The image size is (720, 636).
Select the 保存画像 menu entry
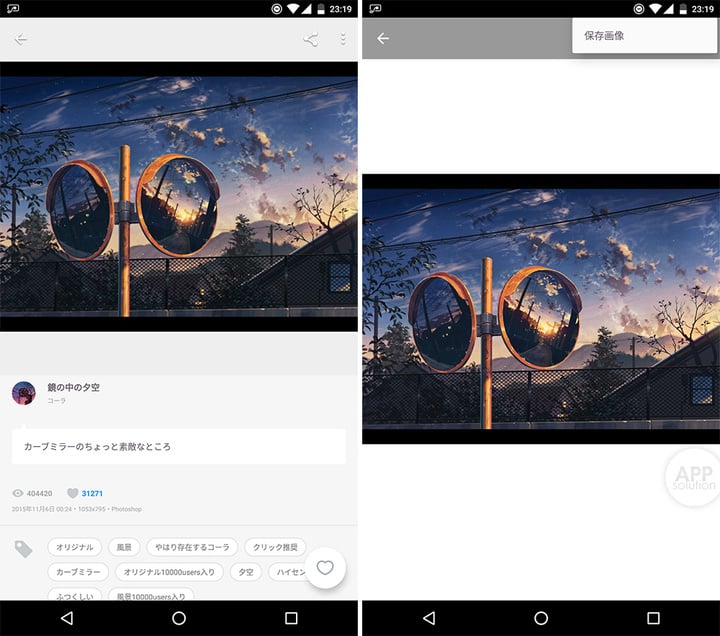644,36
